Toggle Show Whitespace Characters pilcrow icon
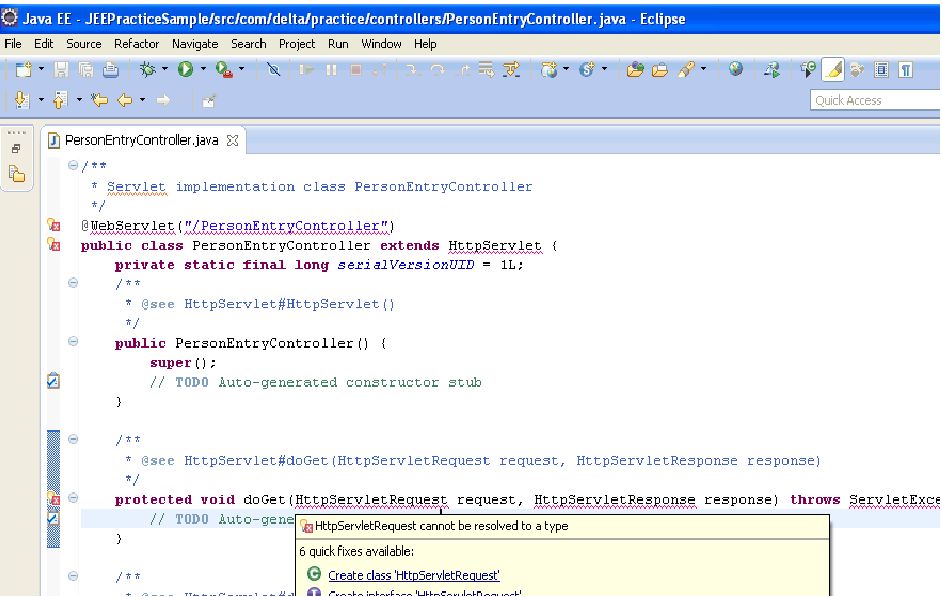The image size is (942, 597). click(x=906, y=70)
